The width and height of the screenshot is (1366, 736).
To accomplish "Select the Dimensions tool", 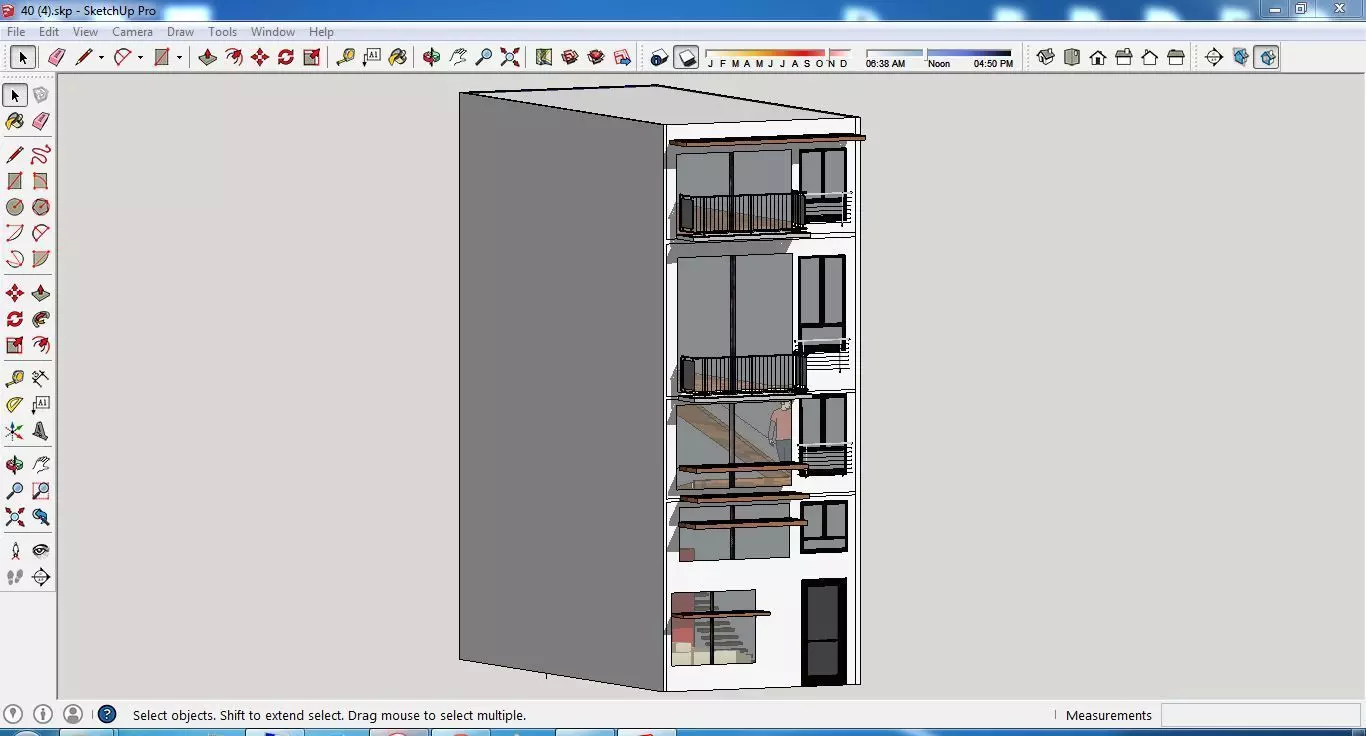I will tap(41, 378).
